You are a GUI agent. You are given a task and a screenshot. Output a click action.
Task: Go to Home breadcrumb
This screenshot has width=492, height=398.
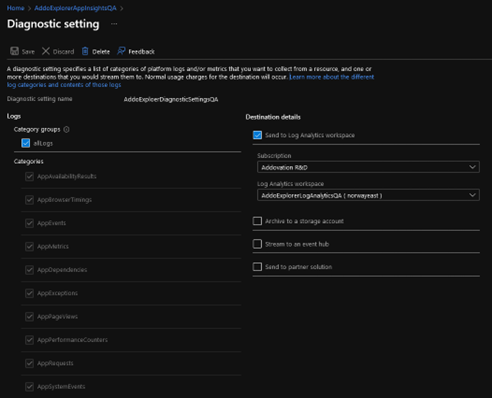pyautogui.click(x=15, y=8)
